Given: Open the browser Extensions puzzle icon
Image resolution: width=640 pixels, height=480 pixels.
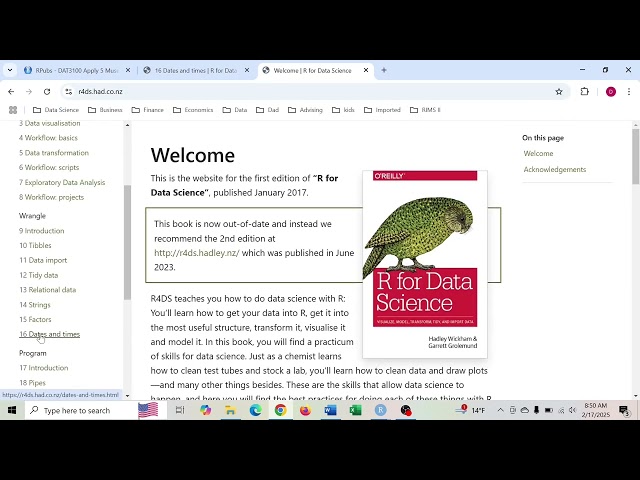Looking at the screenshot, I should click(x=585, y=91).
